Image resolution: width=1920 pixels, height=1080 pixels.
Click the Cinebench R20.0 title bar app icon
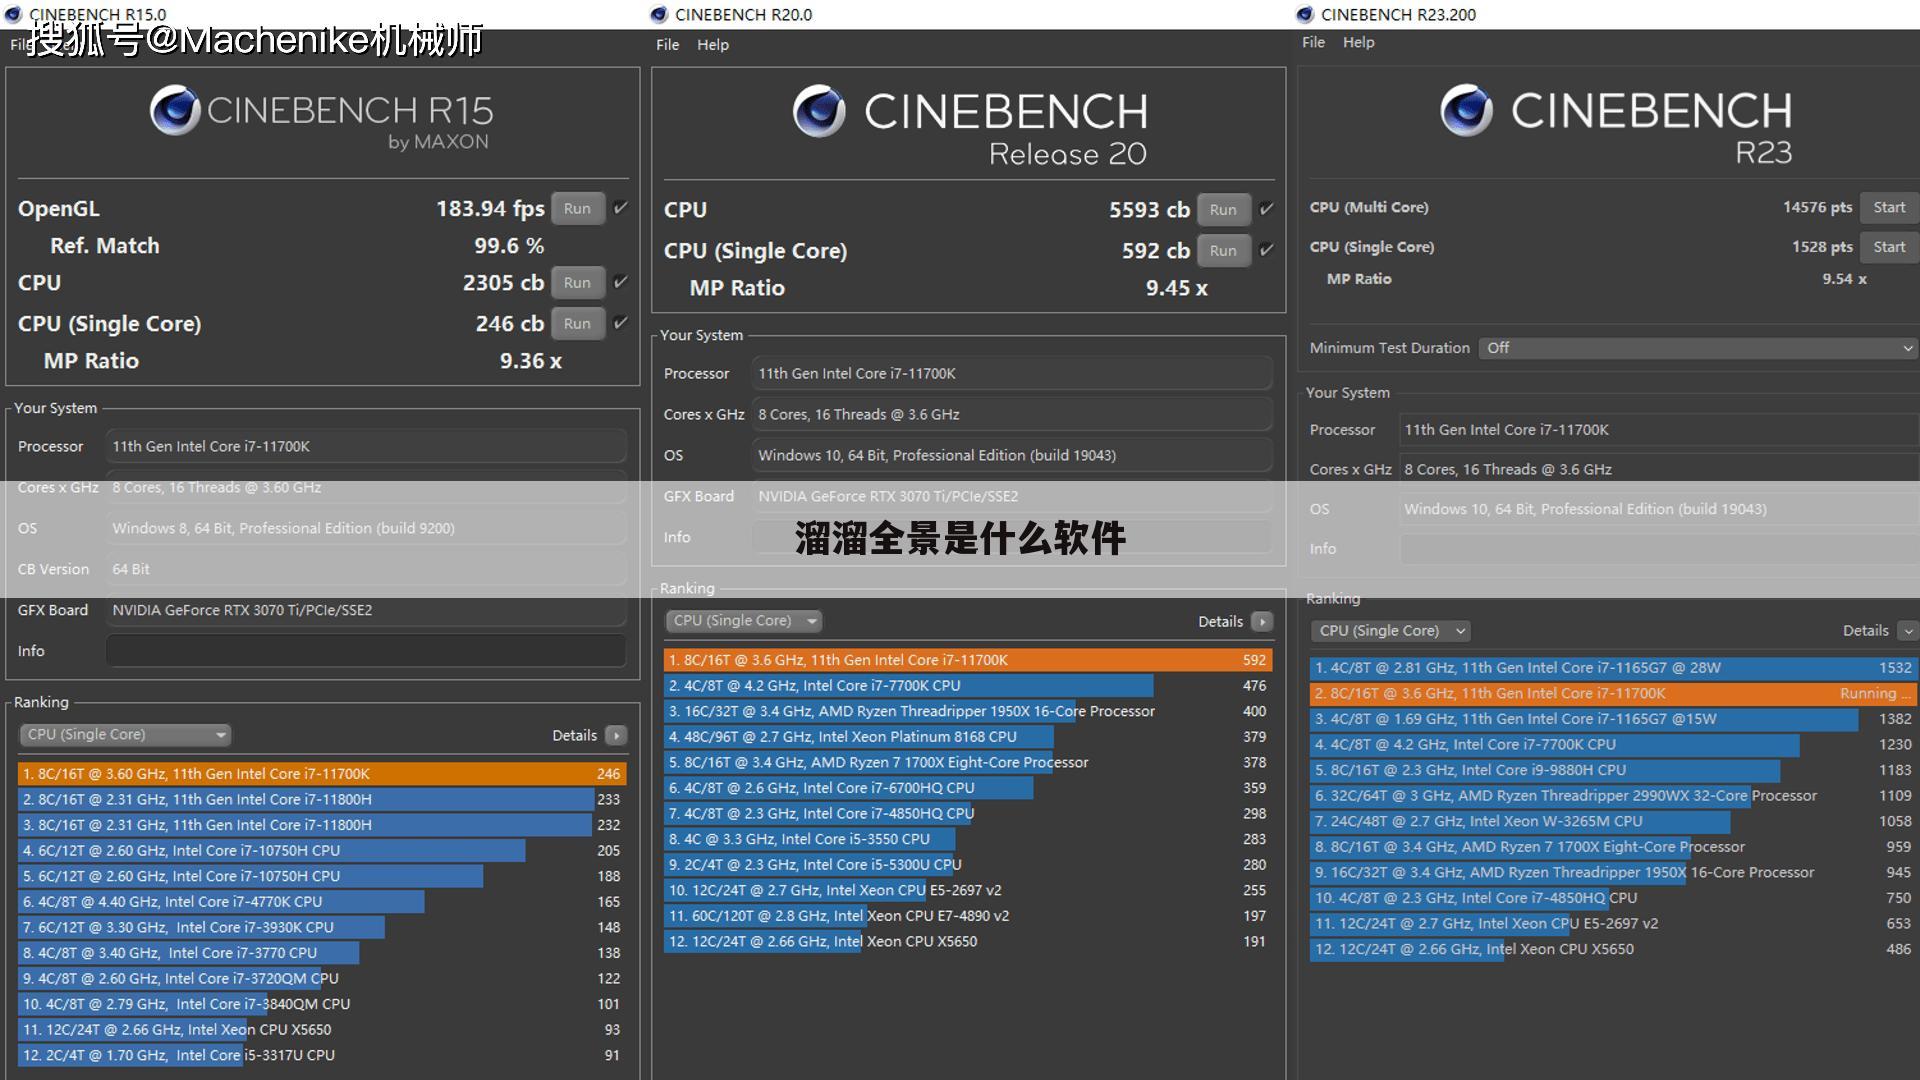(658, 14)
